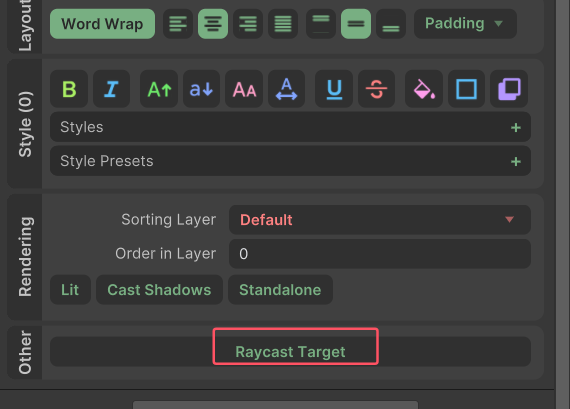
Task: Select the purple overlapping squares icon
Action: tap(509, 89)
